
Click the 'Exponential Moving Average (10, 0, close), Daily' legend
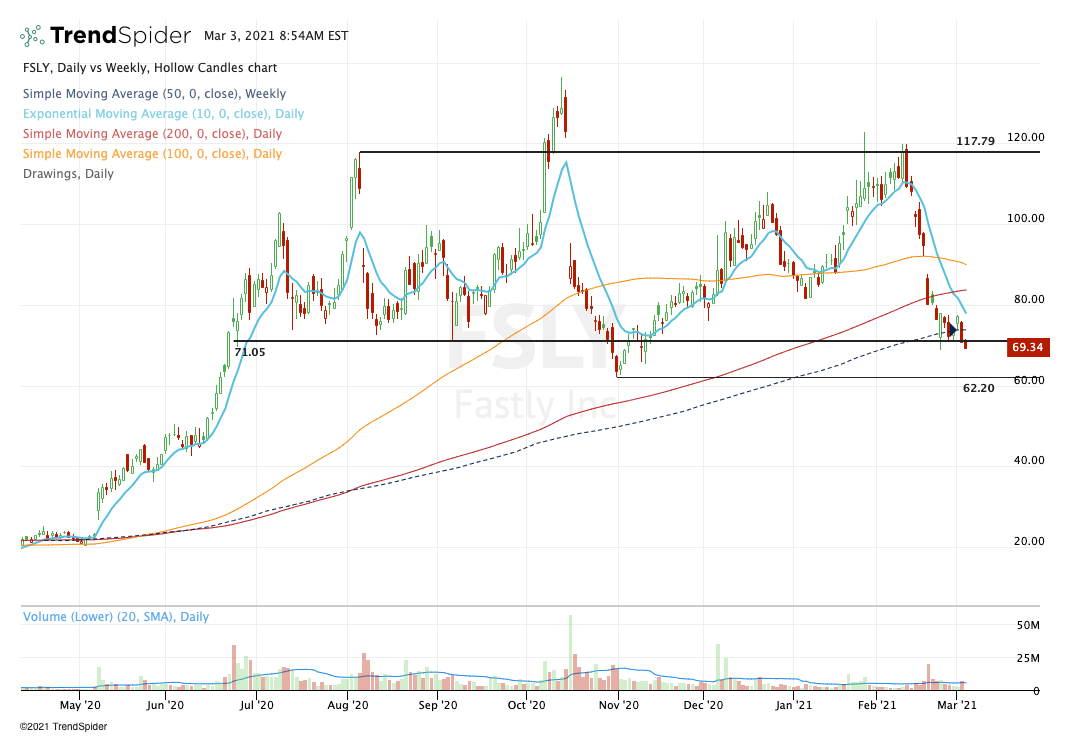click(x=163, y=114)
